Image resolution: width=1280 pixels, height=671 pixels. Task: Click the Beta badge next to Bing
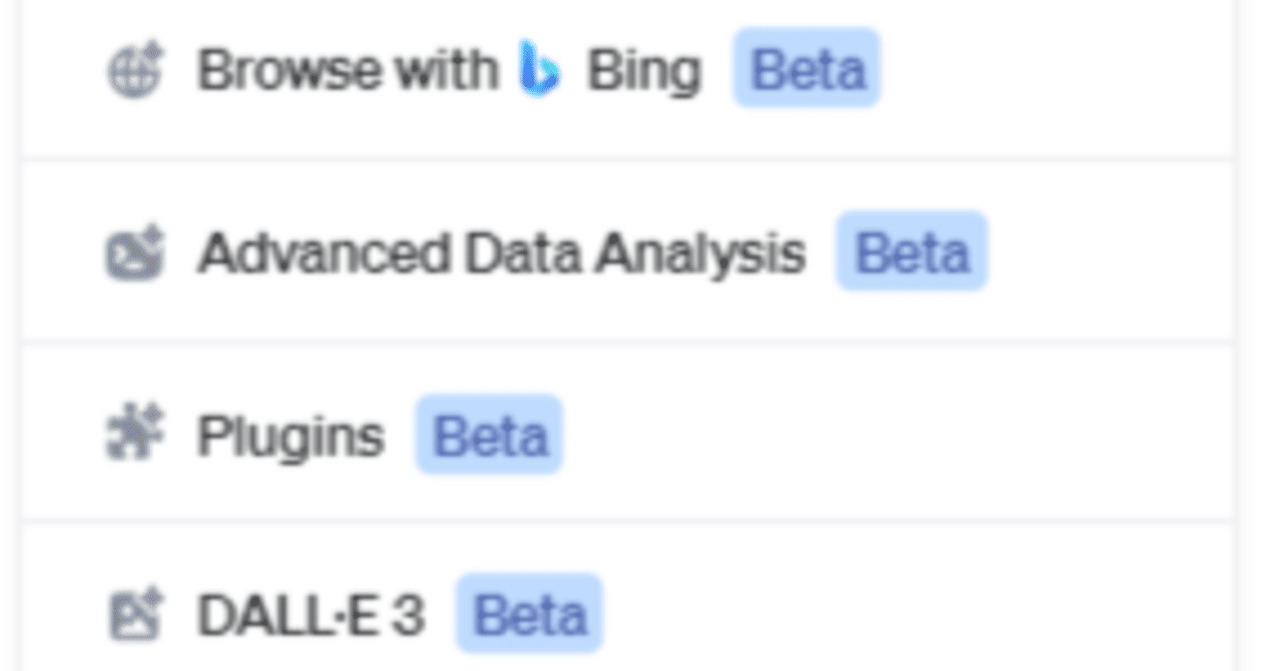click(806, 69)
